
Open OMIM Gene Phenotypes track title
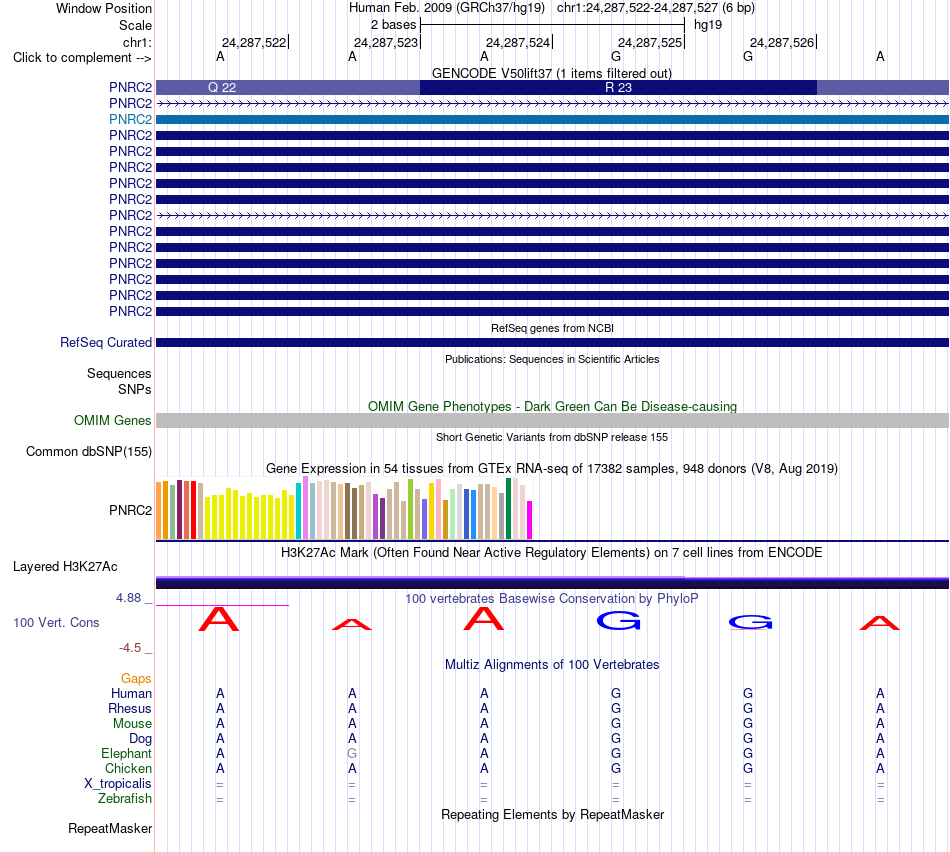(x=552, y=406)
